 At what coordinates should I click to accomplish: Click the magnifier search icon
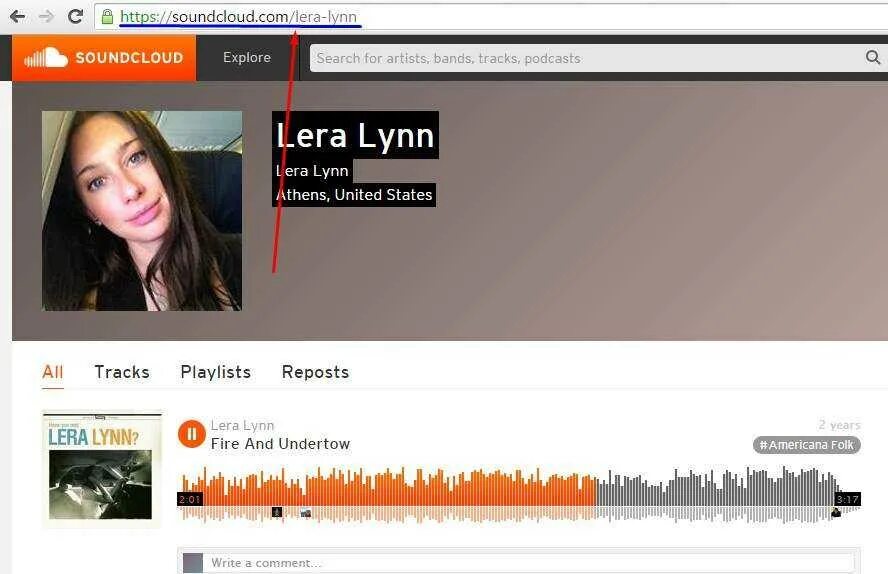(x=873, y=57)
